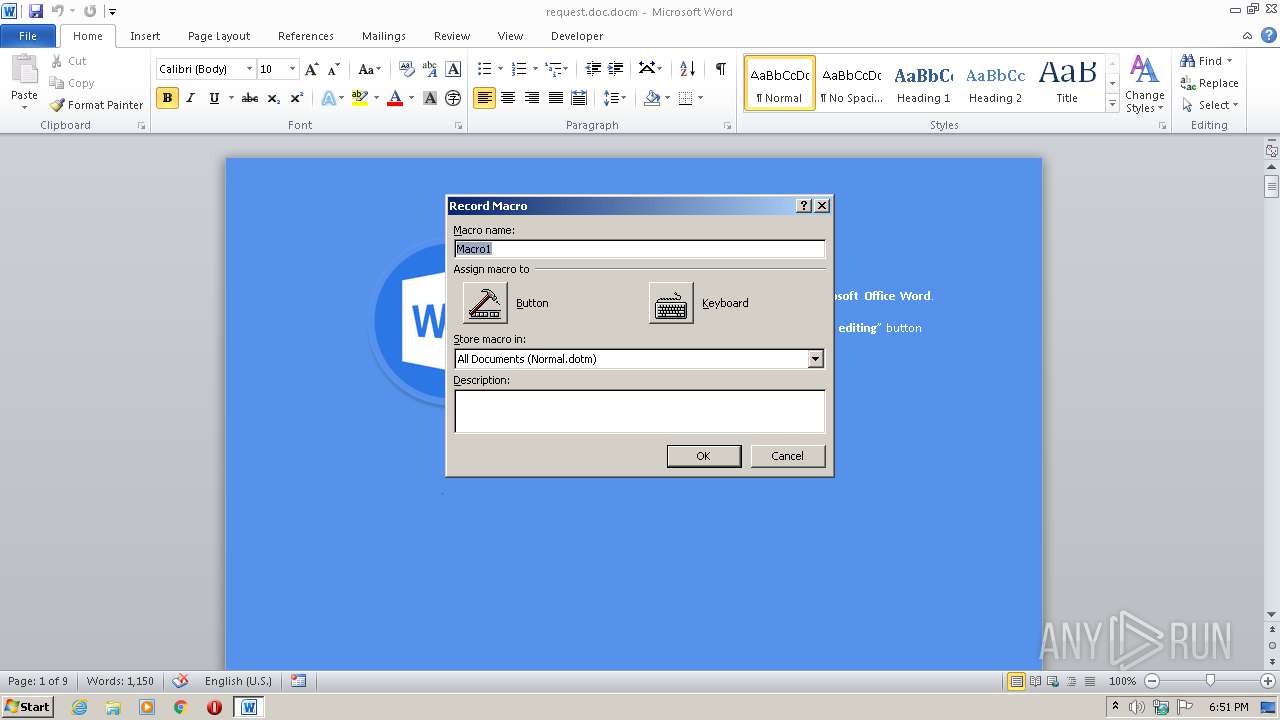Increase paragraph indent
Screen dimensions: 1280x720
pos(617,69)
